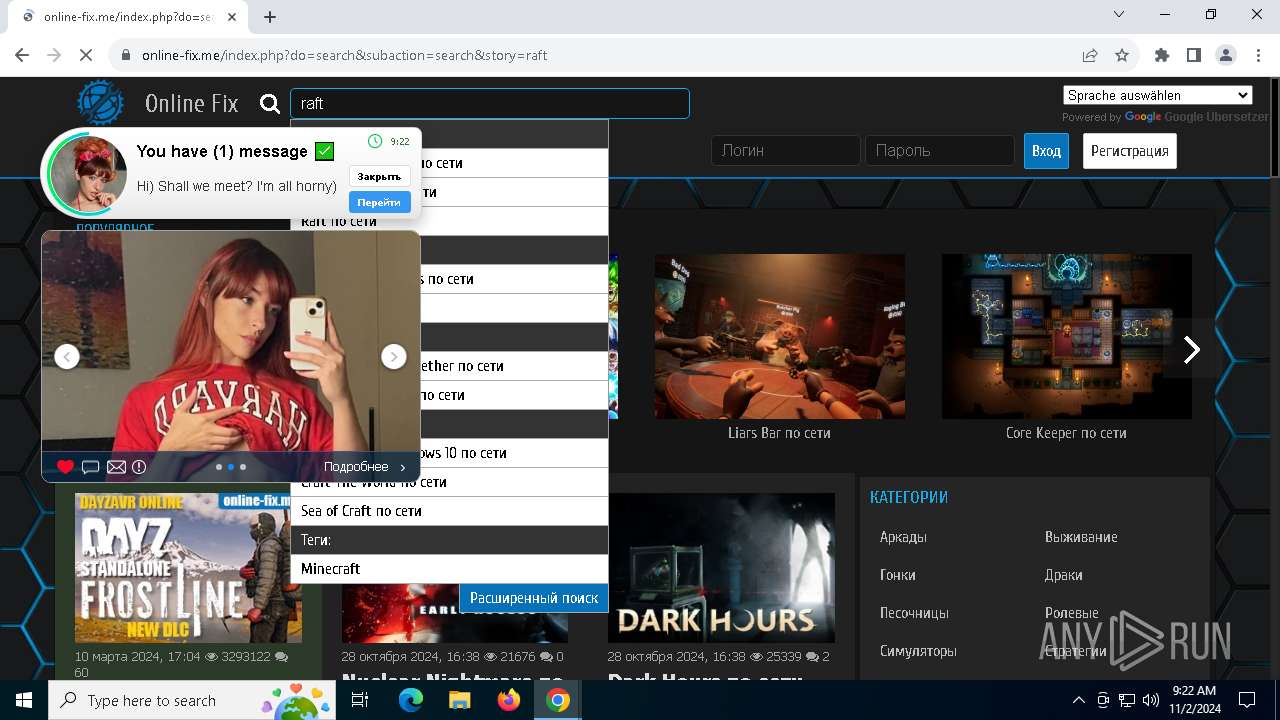Launch Microsoft Edge from the taskbar
The image size is (1280, 720).
click(410, 700)
